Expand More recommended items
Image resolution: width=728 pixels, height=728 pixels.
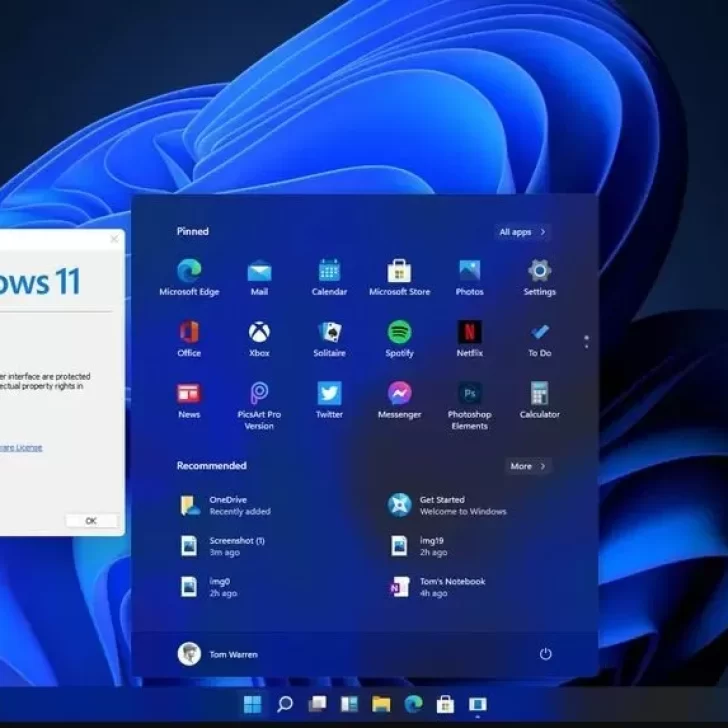528,466
